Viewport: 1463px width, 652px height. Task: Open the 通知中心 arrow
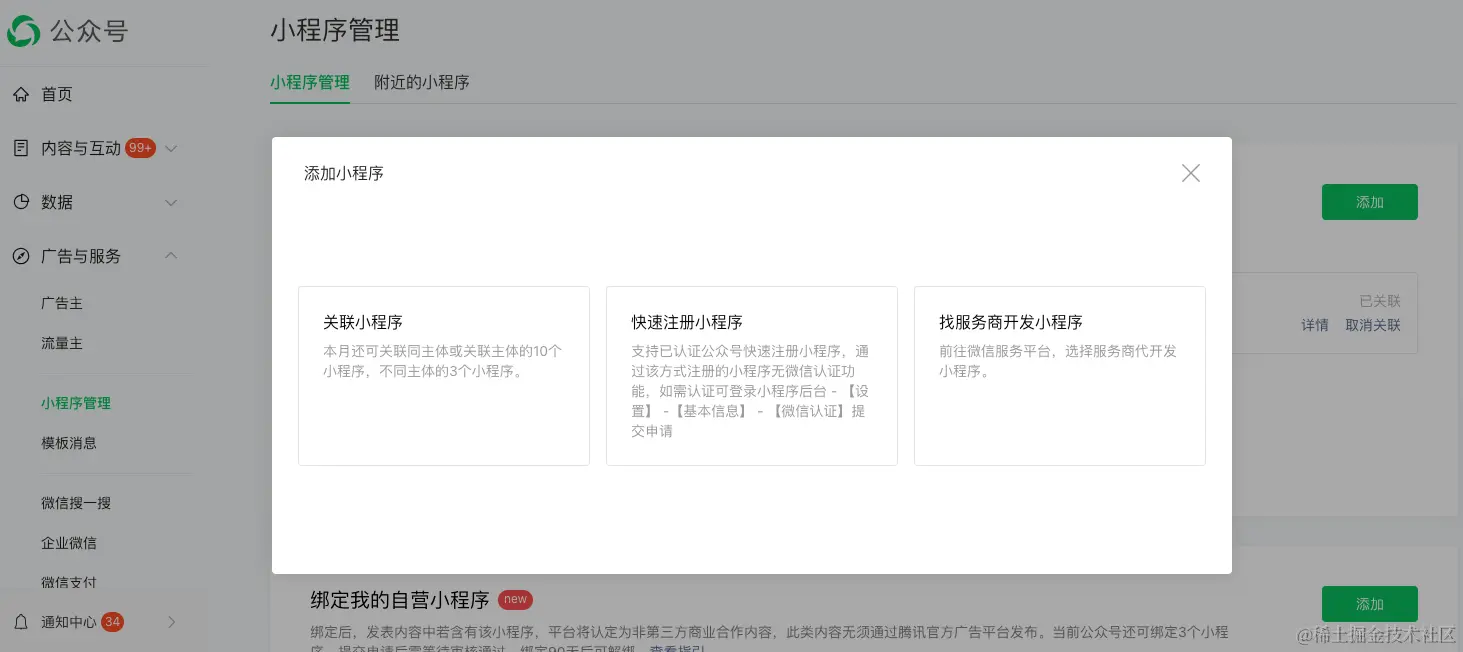(171, 622)
